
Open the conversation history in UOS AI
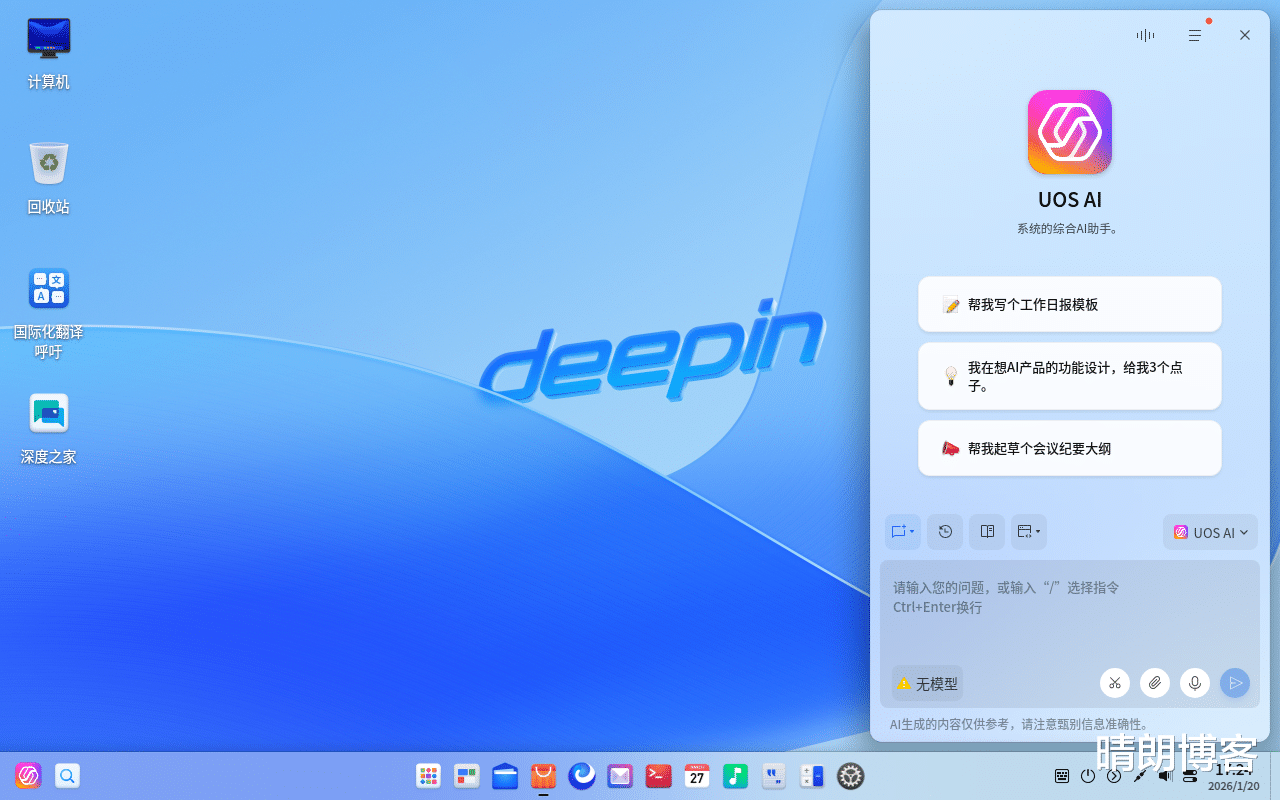tap(945, 532)
